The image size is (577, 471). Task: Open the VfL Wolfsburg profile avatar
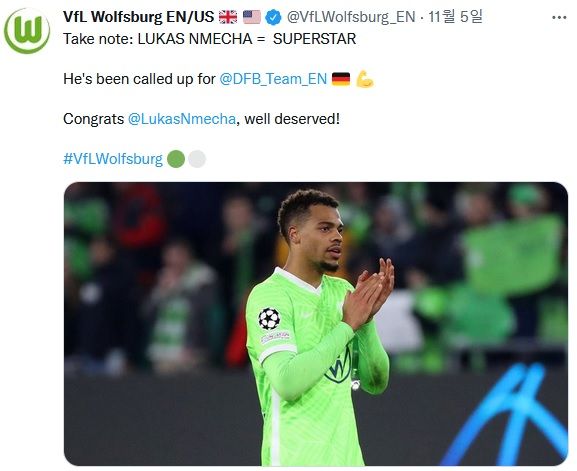point(27,31)
